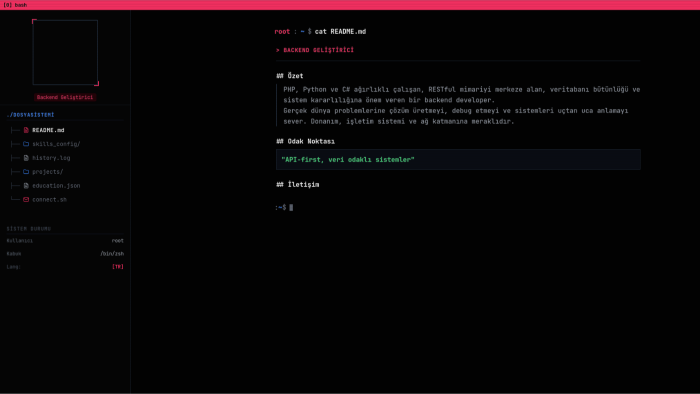Image resolution: width=700 pixels, height=394 pixels.
Task: Click the SİSTEM DURUMU heading
Action: tap(29, 228)
